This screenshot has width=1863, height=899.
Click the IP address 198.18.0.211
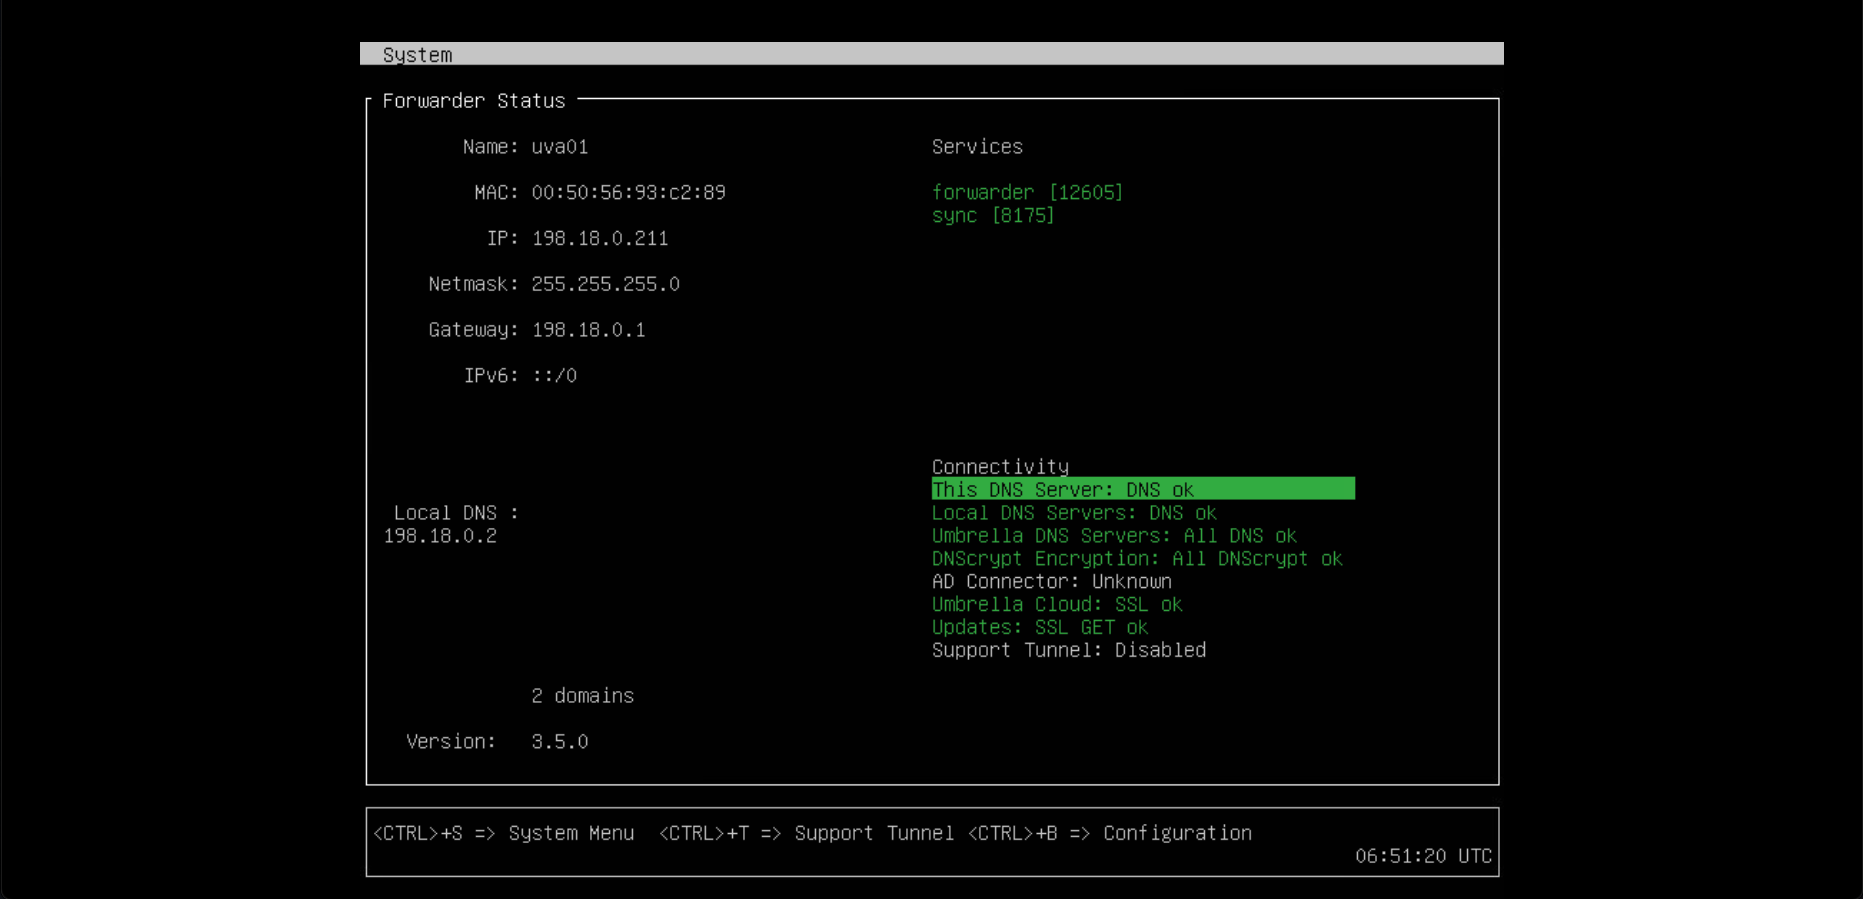(x=599, y=238)
